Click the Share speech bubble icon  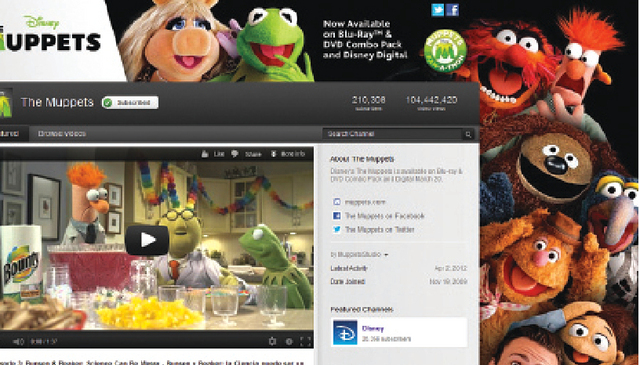tap(235, 154)
